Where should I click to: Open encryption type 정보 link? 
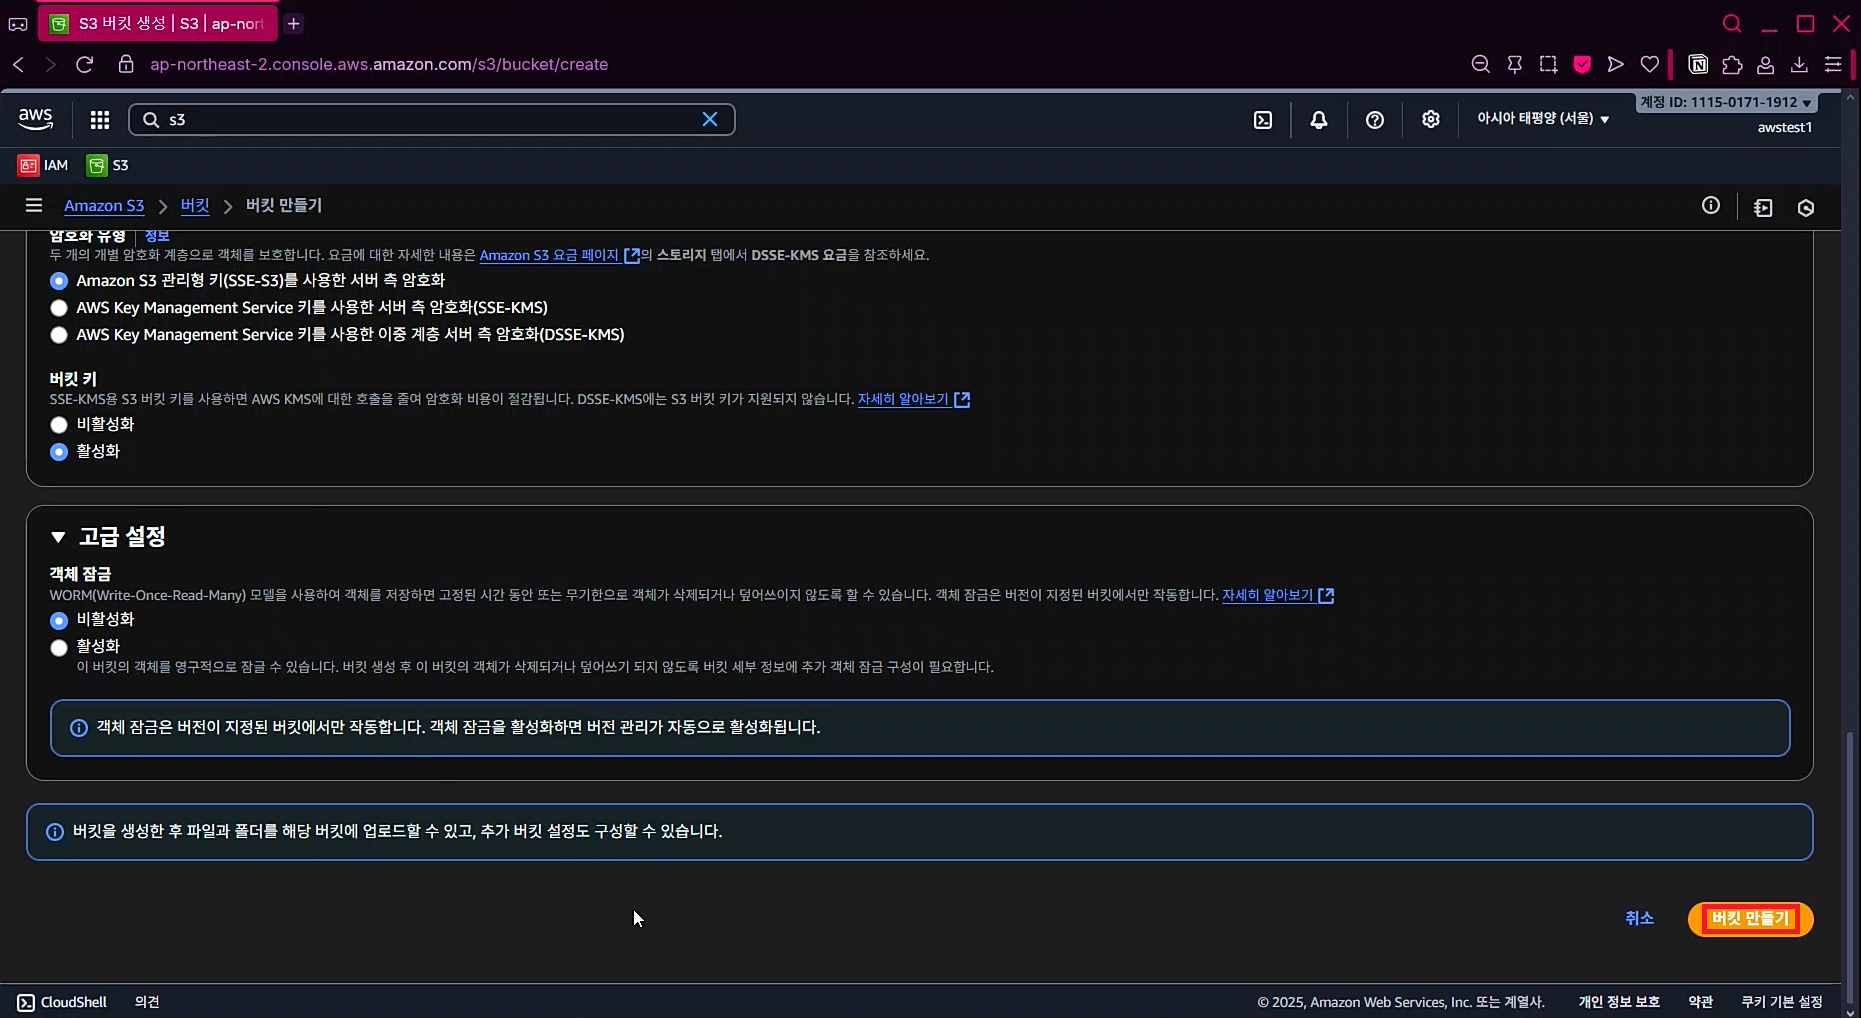coord(157,237)
